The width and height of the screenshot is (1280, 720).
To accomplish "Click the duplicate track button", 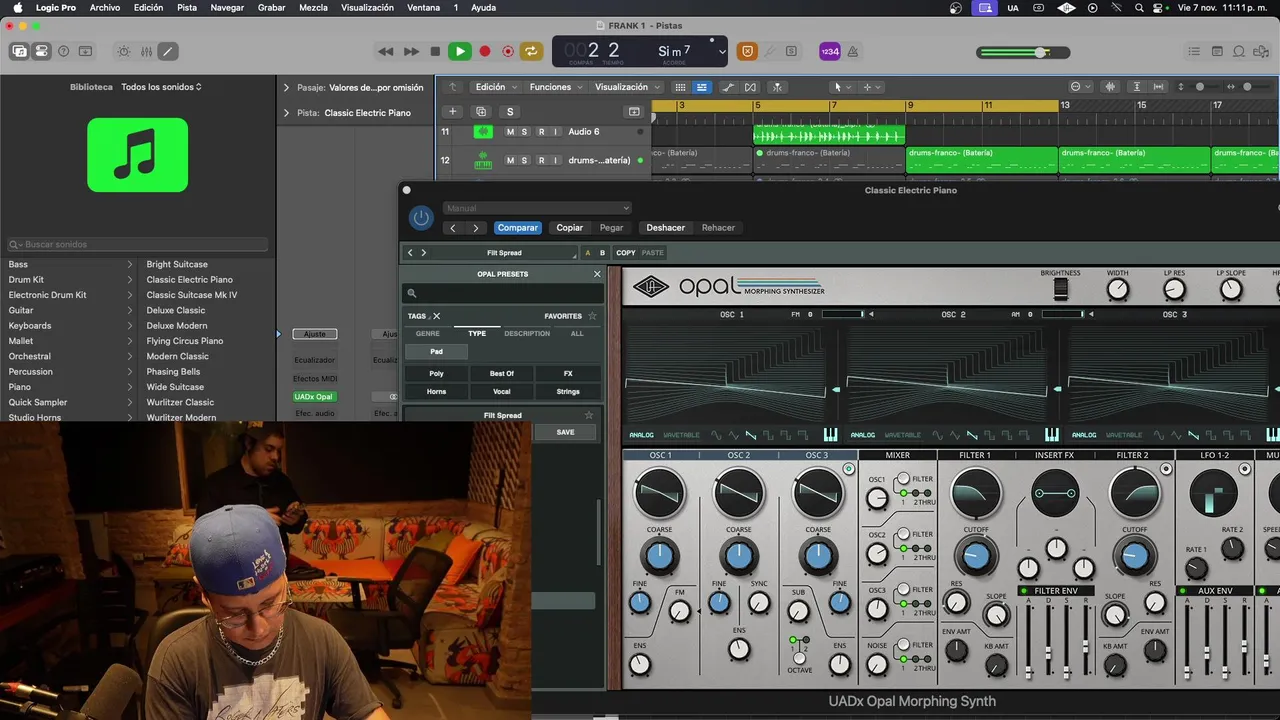I will tap(481, 112).
